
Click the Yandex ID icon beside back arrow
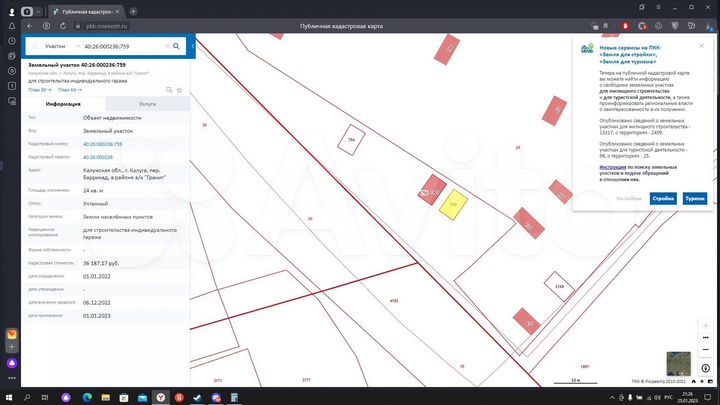pyautogui.click(x=46, y=26)
